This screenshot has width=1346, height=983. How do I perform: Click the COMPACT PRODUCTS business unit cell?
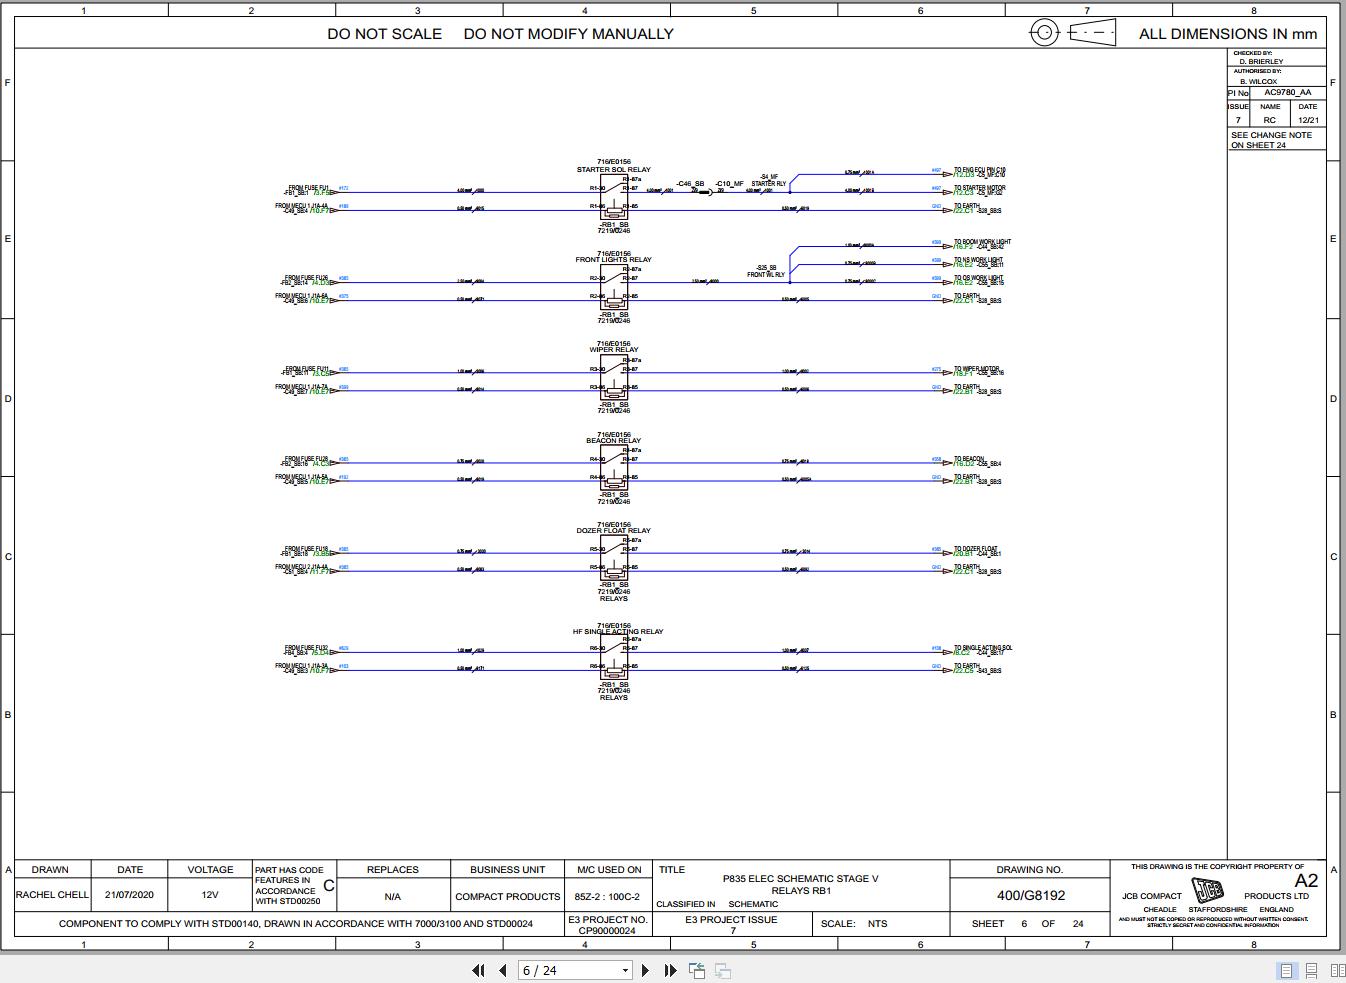[x=508, y=897]
